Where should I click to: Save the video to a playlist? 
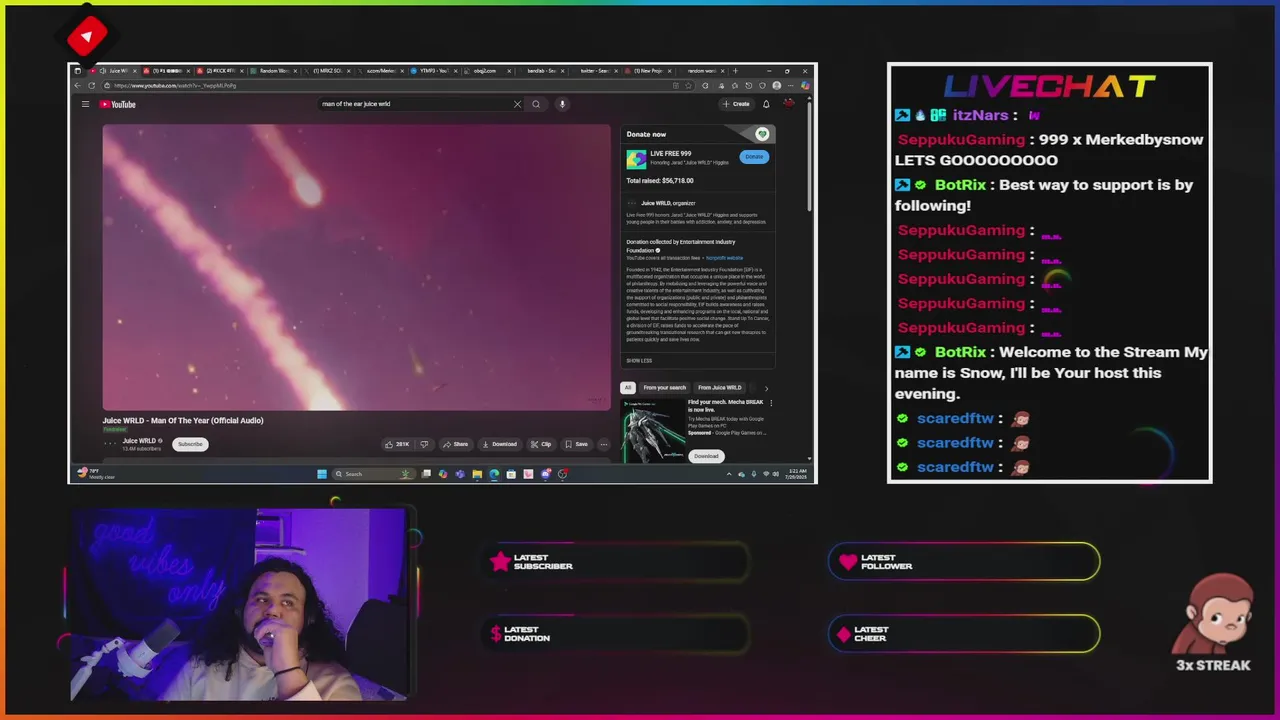pyautogui.click(x=576, y=444)
